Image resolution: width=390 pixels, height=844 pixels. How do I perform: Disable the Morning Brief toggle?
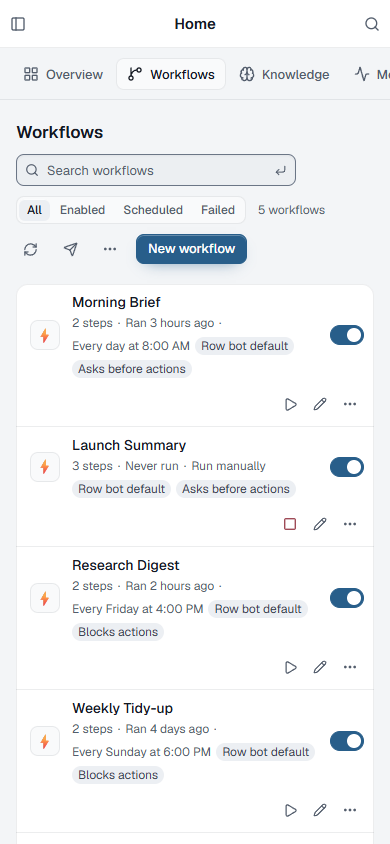(347, 335)
